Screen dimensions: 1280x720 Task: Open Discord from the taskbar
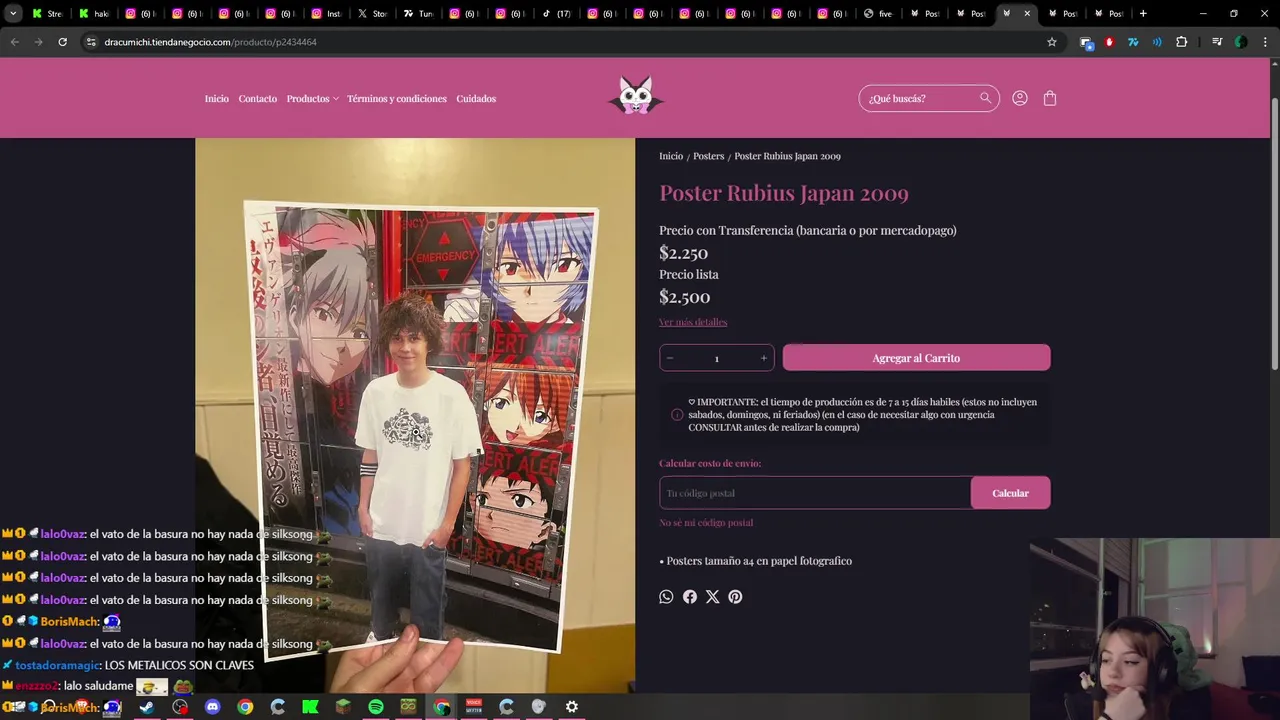(212, 707)
